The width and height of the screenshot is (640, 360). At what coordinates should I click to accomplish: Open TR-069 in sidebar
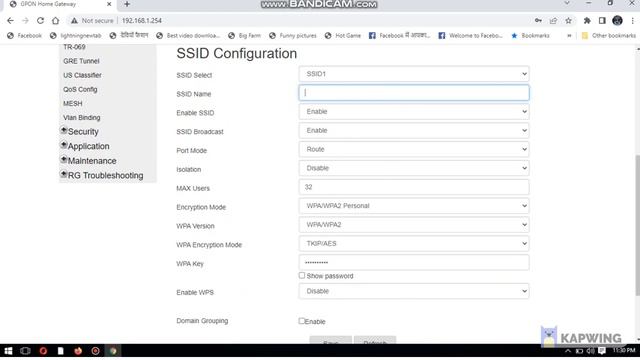74,47
